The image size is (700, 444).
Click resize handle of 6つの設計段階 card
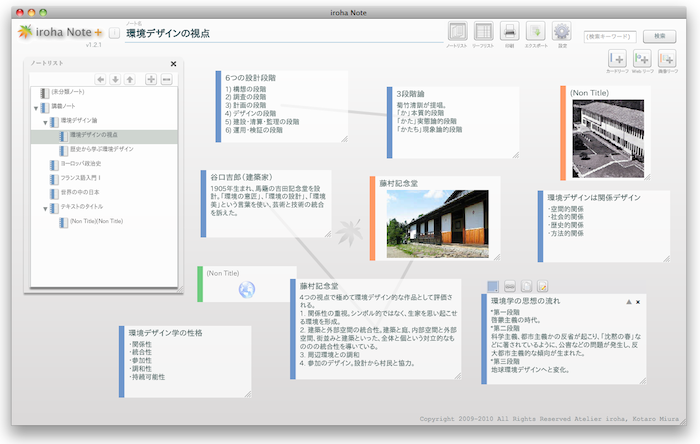tap(344, 139)
